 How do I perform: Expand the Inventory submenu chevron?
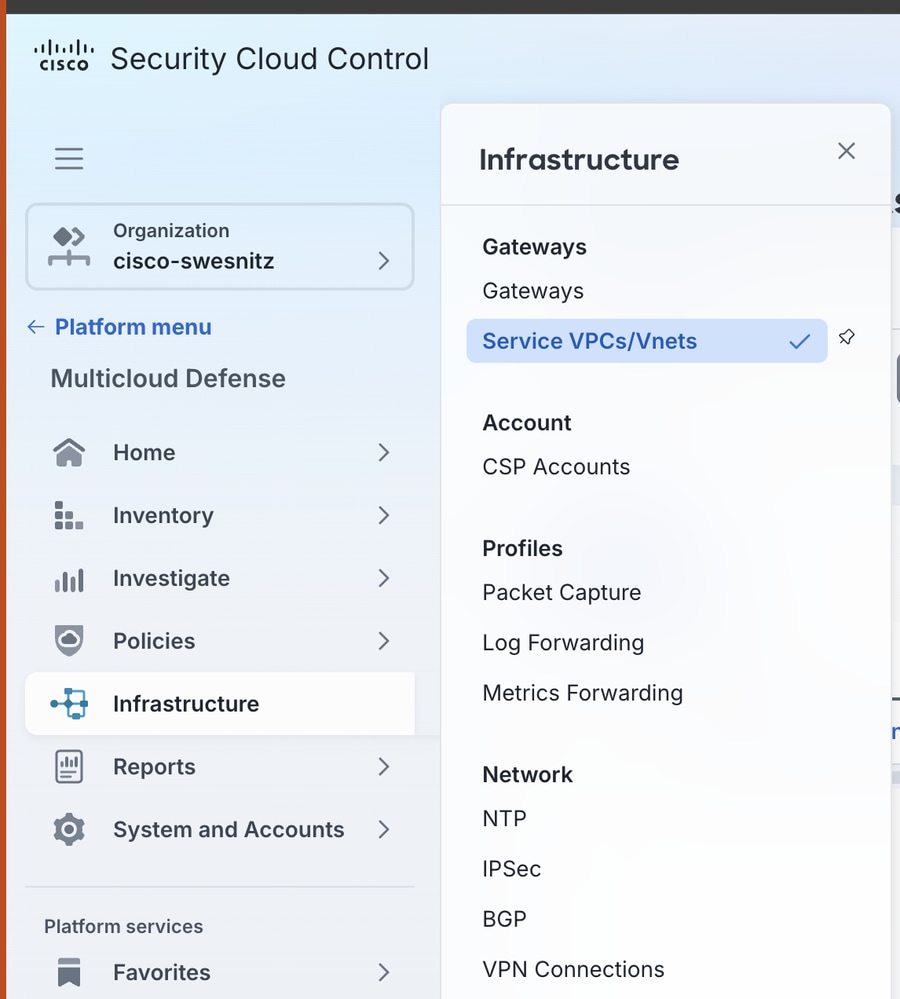click(383, 515)
